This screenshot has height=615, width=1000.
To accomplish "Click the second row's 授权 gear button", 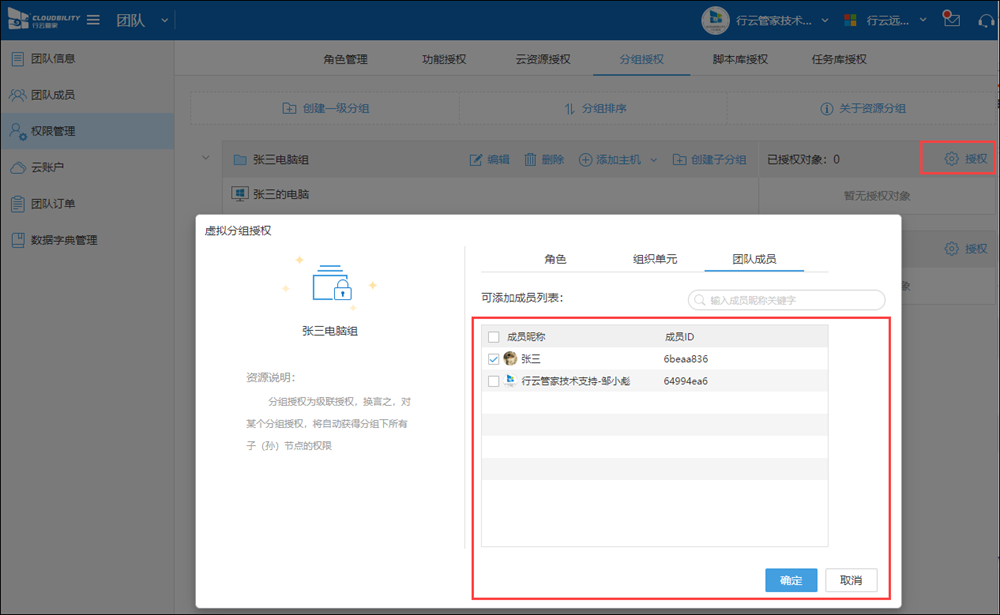I will click(966, 249).
